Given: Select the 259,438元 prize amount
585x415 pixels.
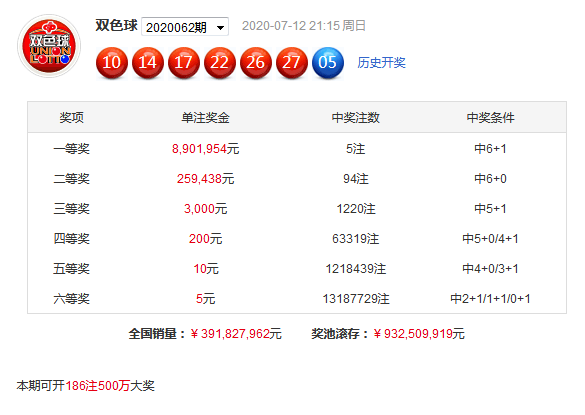Looking at the screenshot, I should pyautogui.click(x=205, y=178).
